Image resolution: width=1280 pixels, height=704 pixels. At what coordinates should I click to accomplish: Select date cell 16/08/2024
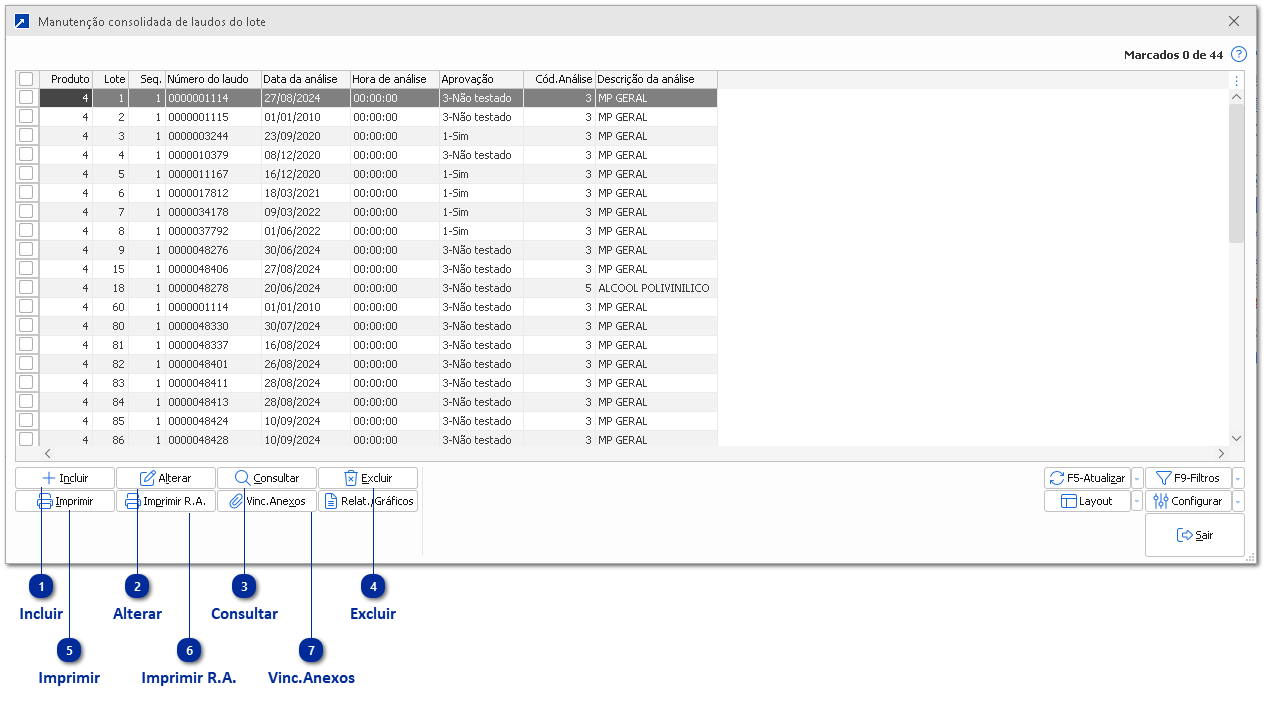[x=305, y=345]
